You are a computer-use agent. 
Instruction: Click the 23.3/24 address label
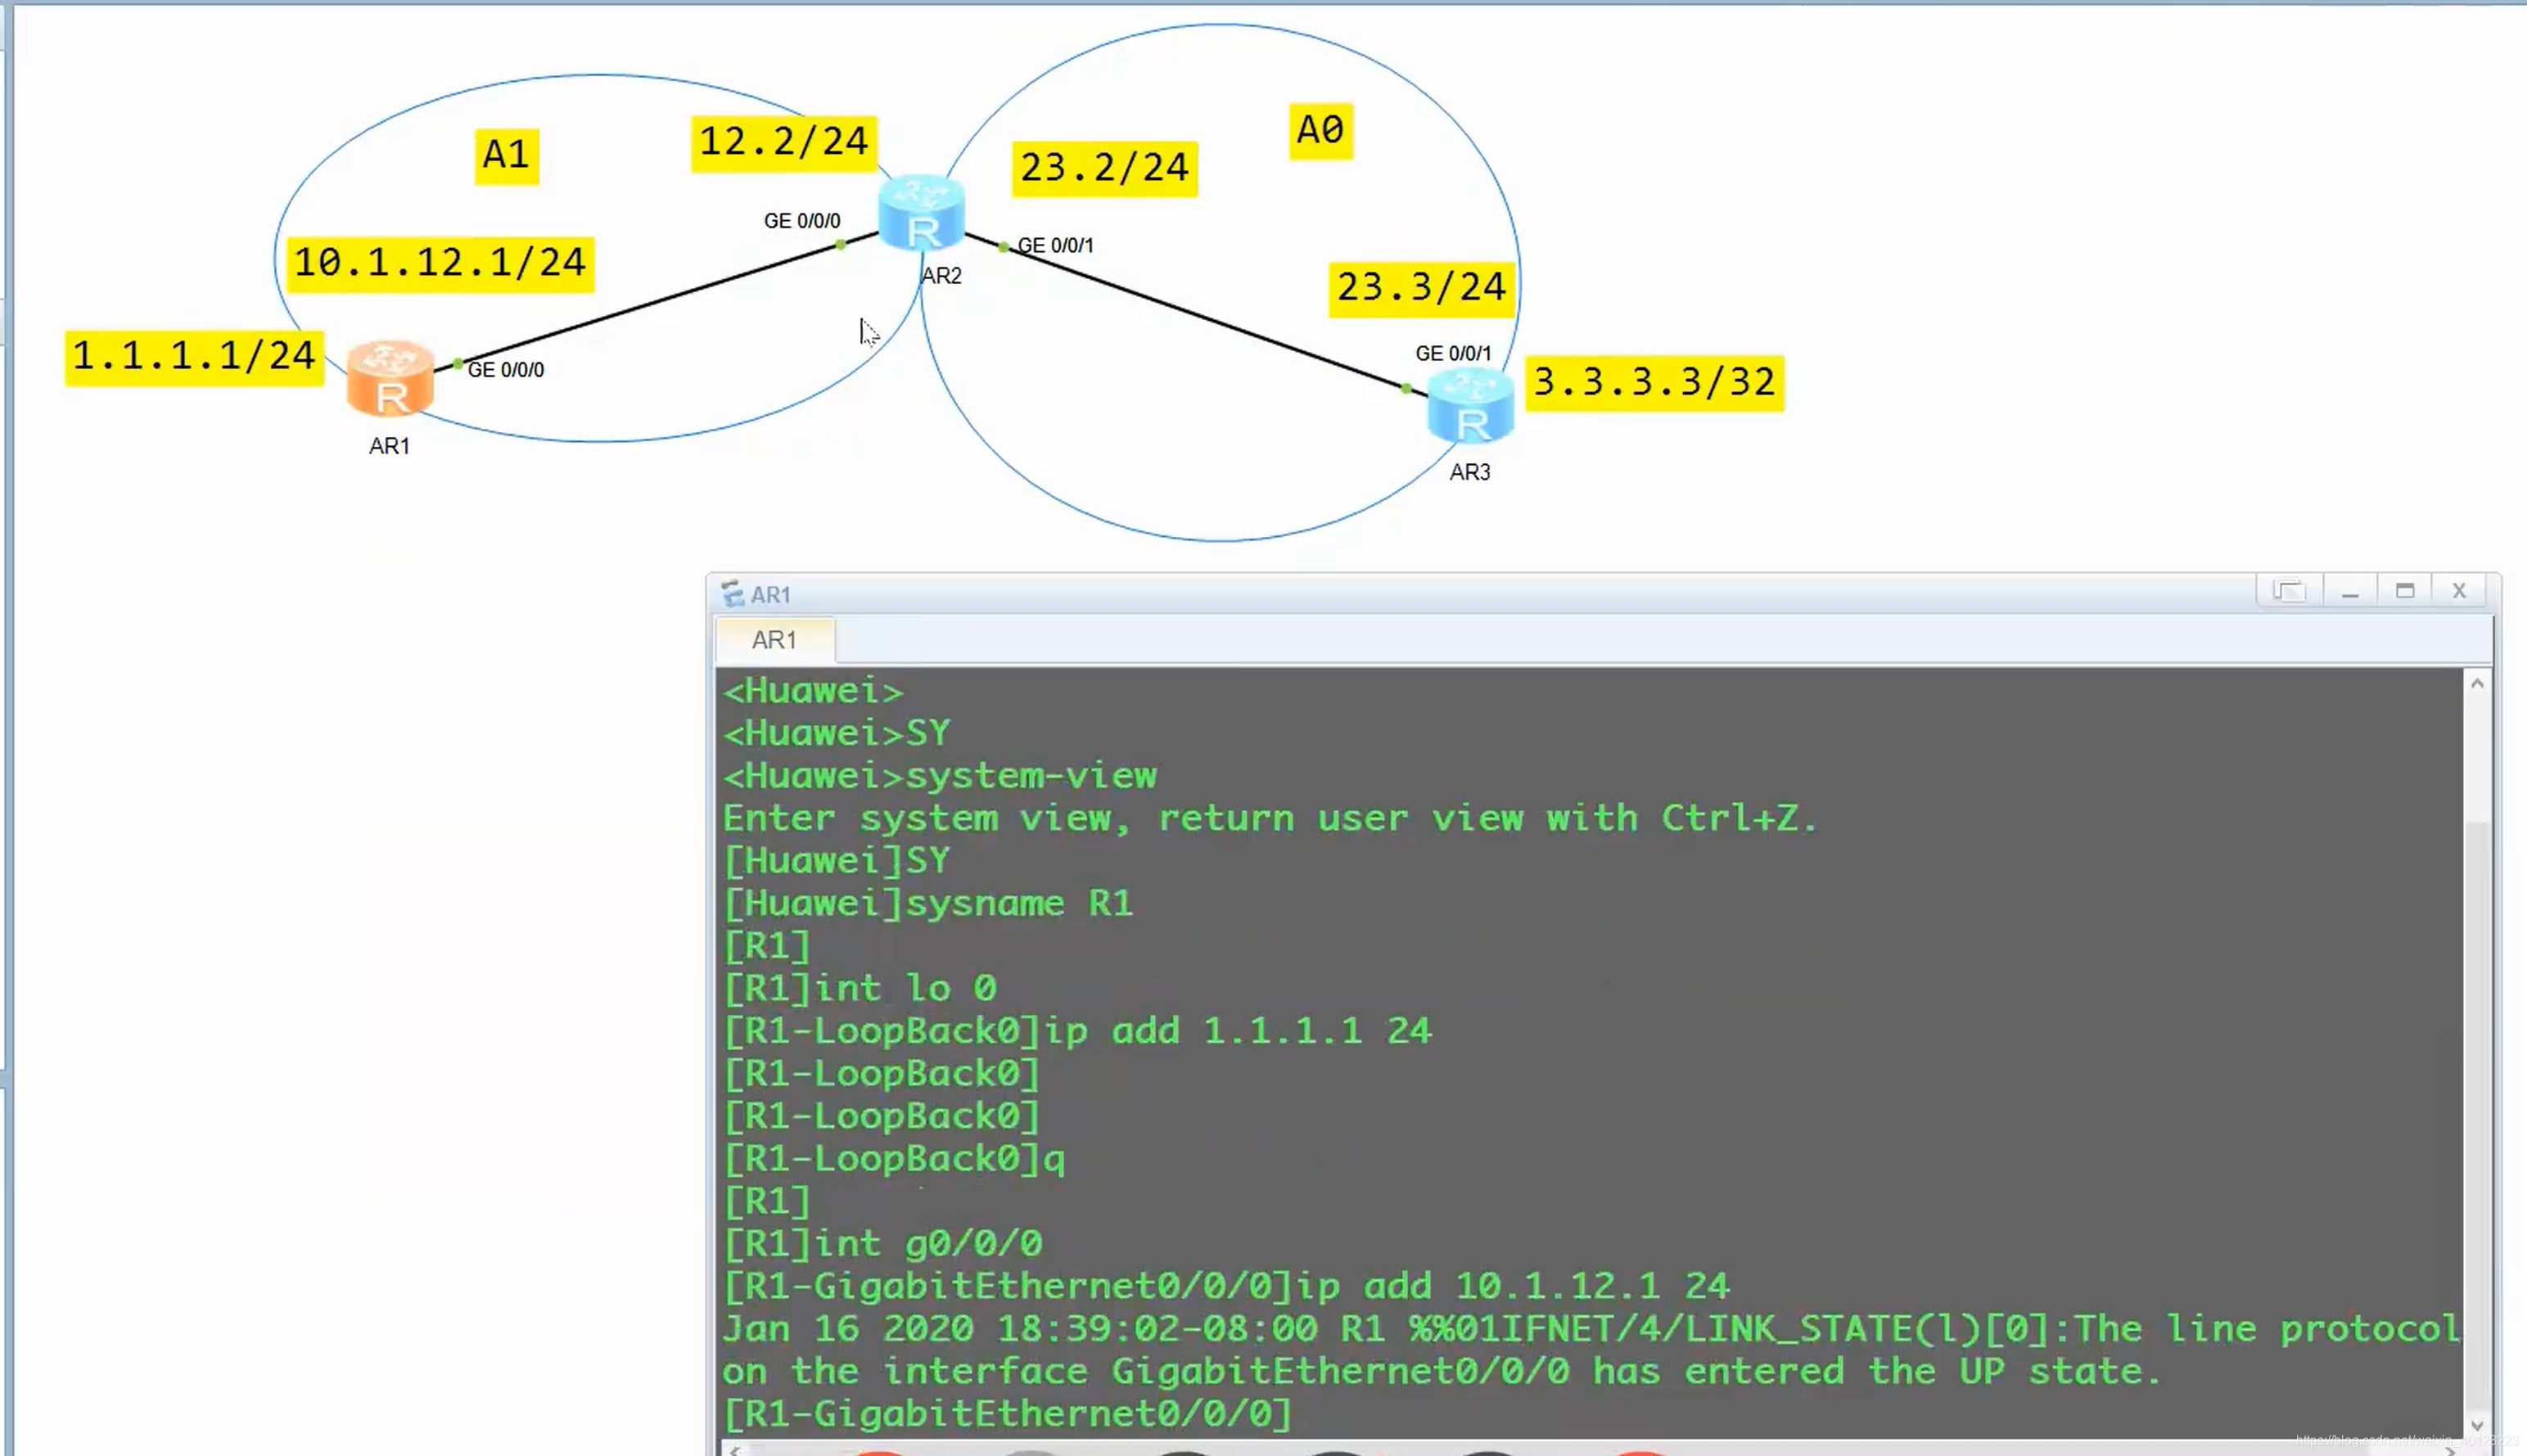tap(1421, 288)
